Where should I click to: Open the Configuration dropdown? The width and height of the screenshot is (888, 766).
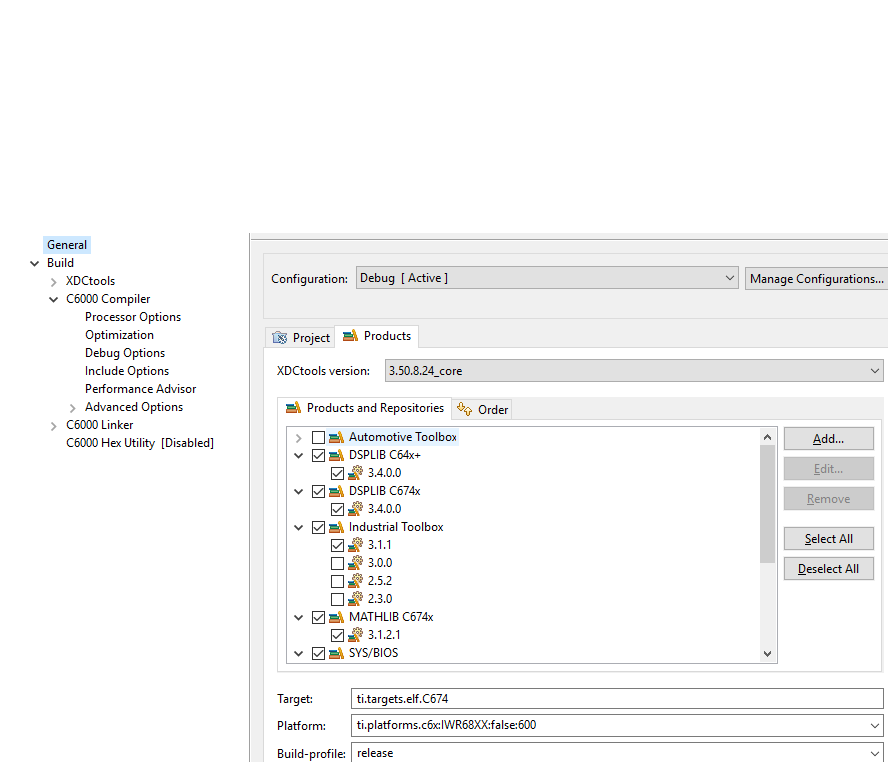pos(547,278)
